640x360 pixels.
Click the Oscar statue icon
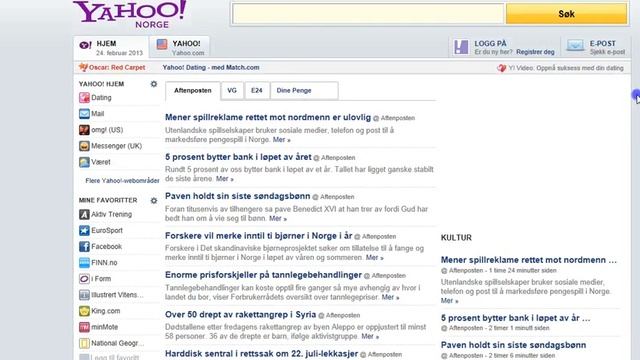coord(83,67)
